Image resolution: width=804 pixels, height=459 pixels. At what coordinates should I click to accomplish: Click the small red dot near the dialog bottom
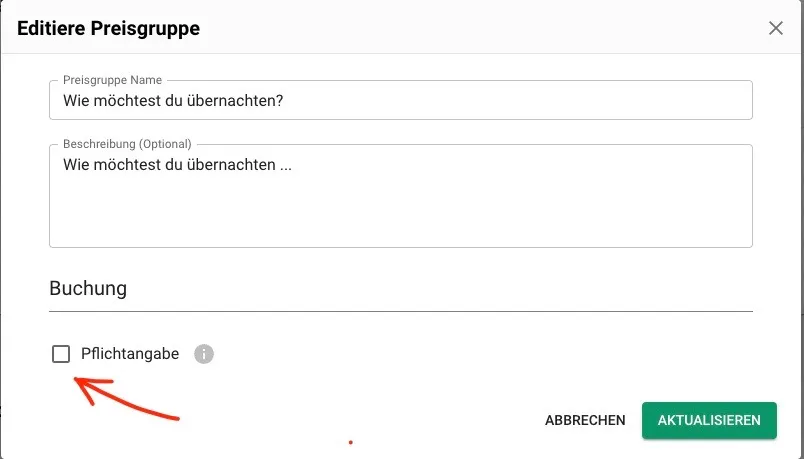pos(351,442)
